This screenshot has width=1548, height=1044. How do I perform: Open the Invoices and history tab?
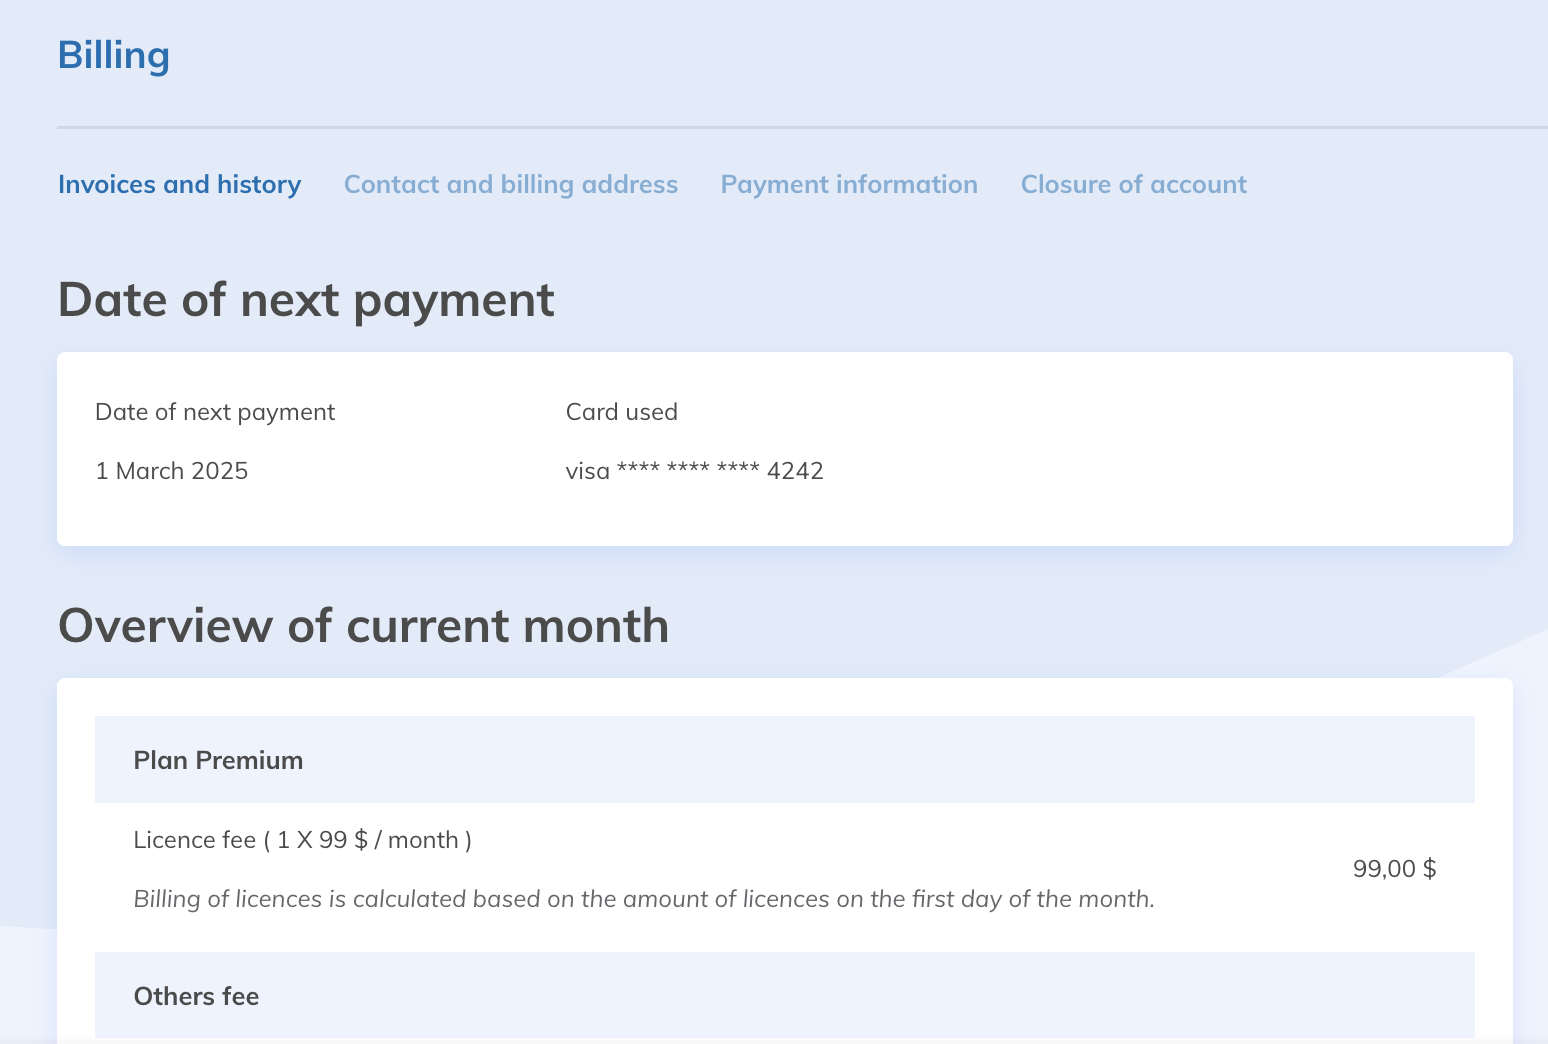(x=179, y=185)
